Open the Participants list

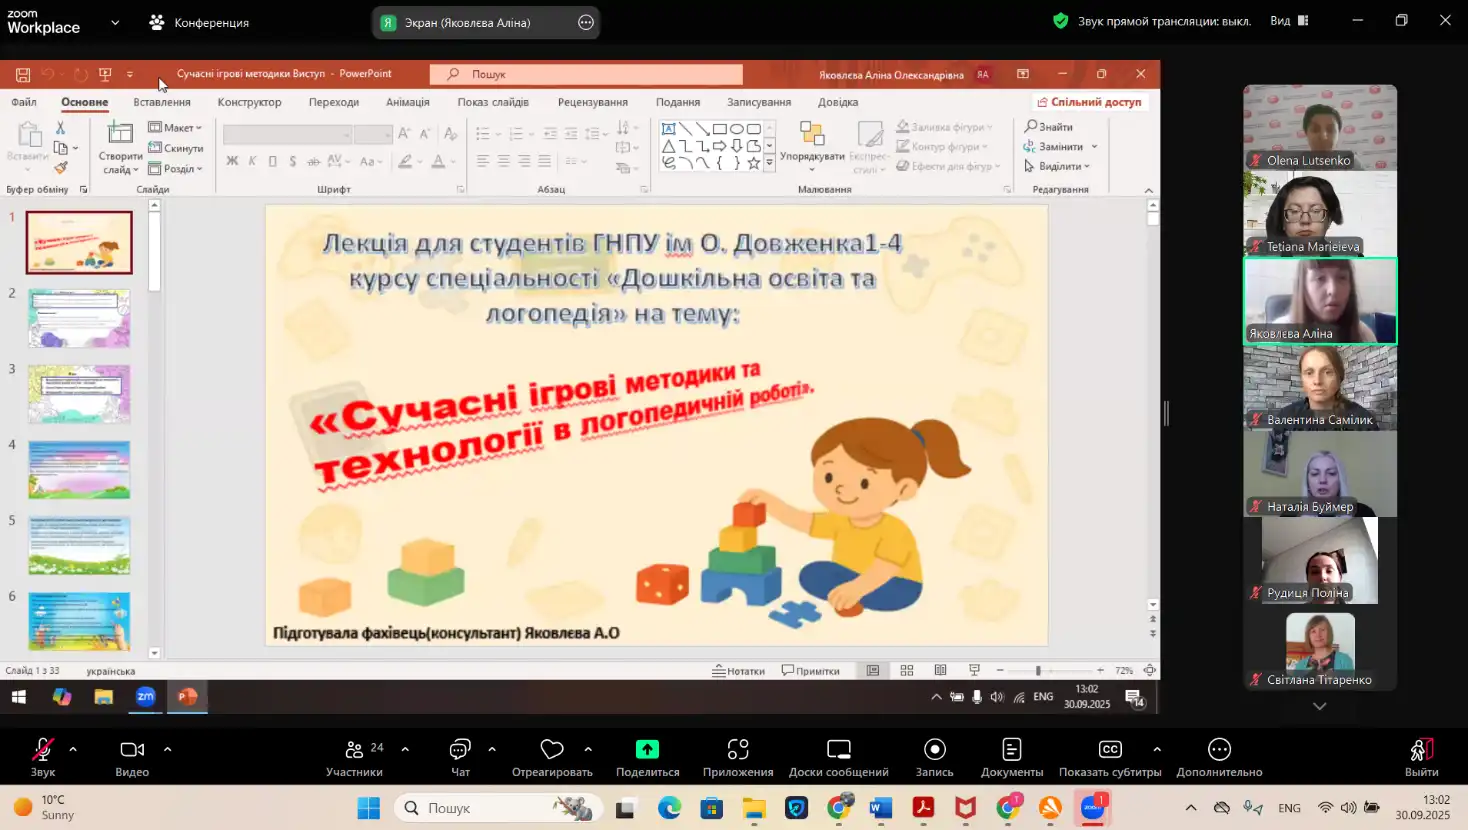pyautogui.click(x=354, y=750)
